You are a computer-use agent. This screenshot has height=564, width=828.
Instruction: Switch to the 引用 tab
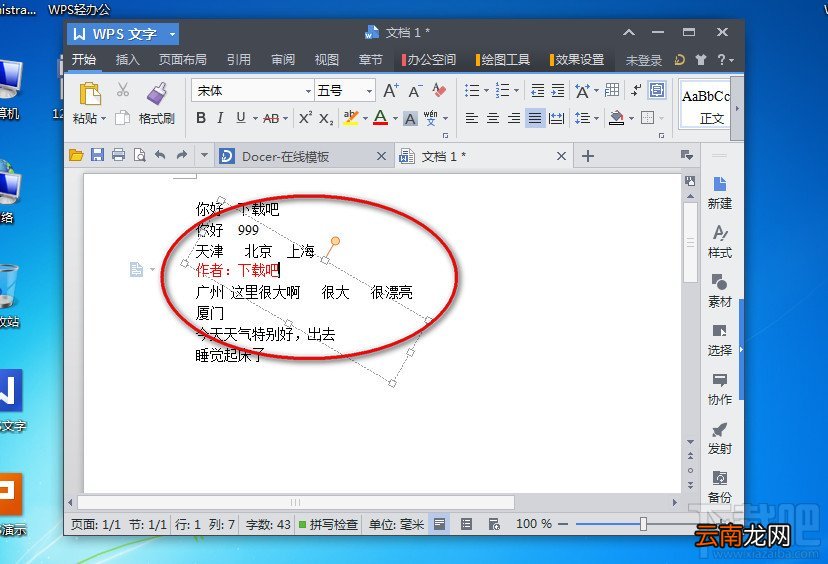pos(239,60)
